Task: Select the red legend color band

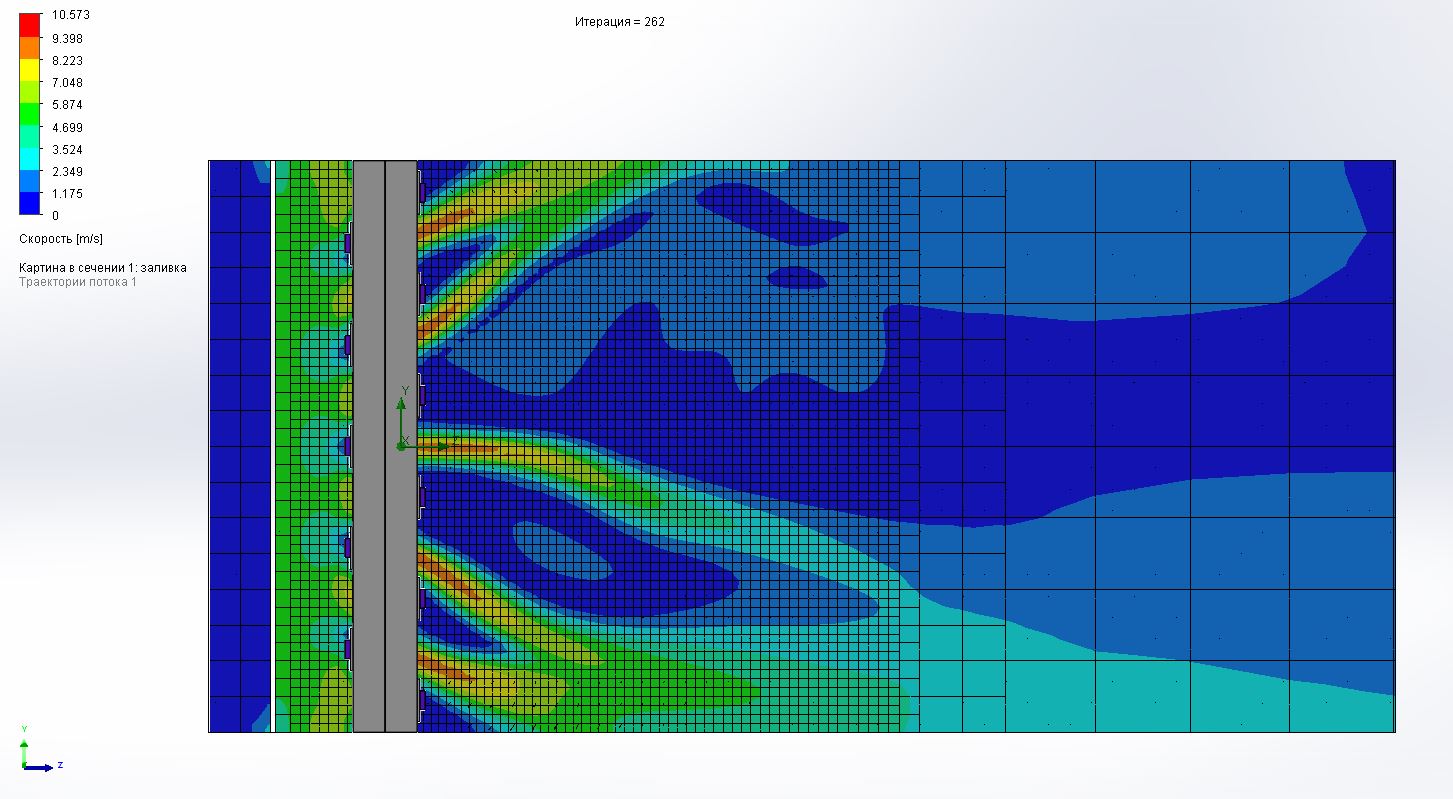Action: click(29, 24)
